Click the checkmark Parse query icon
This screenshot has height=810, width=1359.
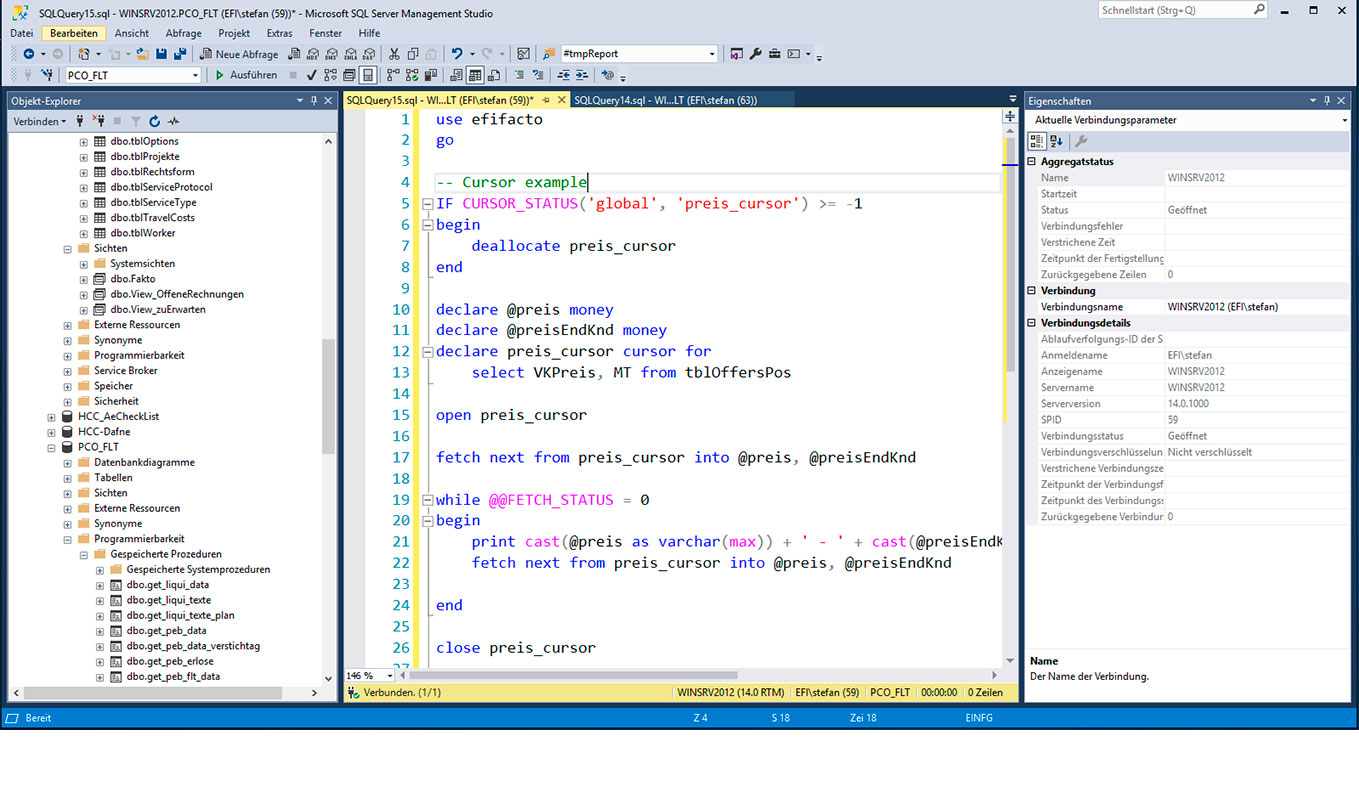312,75
